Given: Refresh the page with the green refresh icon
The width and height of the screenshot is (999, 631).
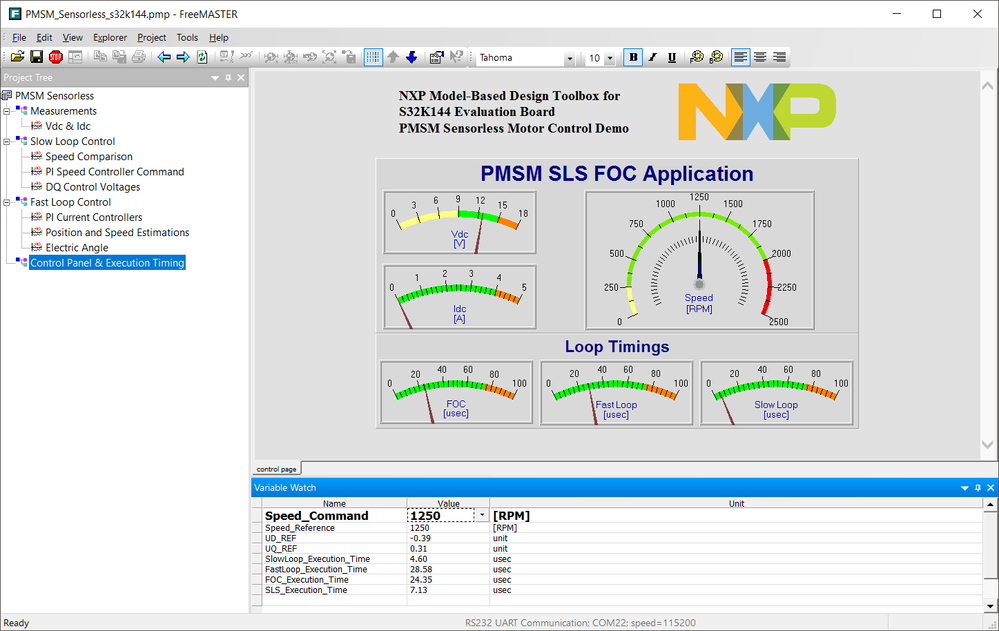Looking at the screenshot, I should pos(202,57).
